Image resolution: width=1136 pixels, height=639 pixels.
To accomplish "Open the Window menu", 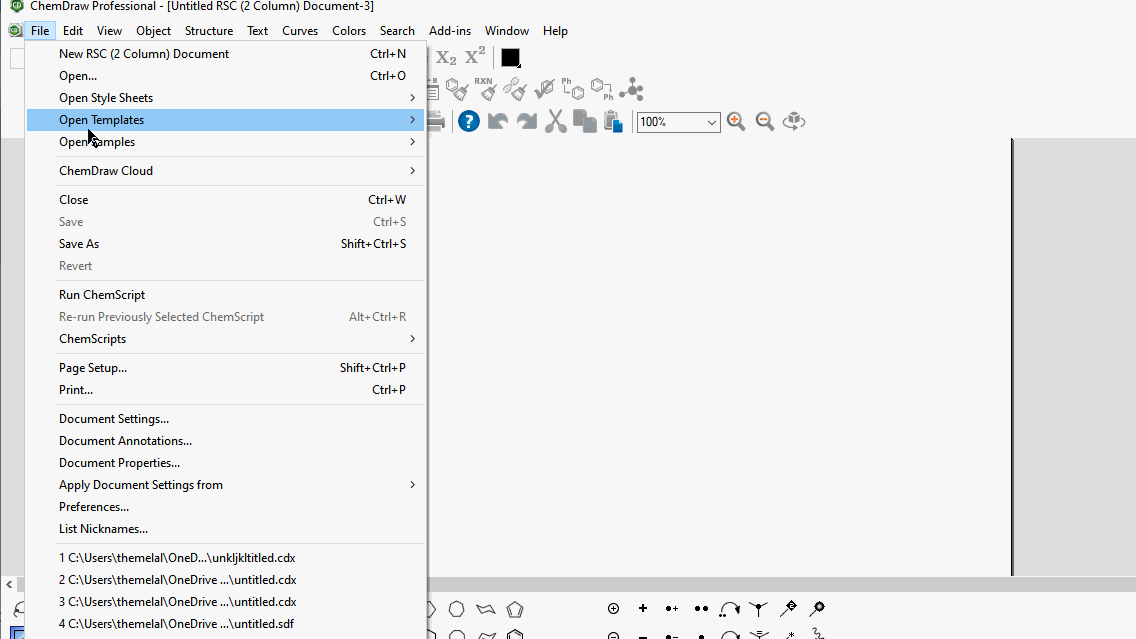I will pos(506,30).
